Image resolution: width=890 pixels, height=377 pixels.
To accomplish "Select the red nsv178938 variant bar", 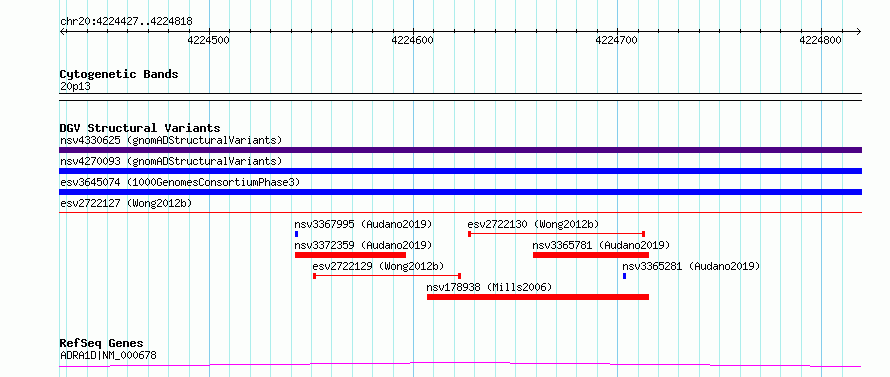I will (x=538, y=297).
